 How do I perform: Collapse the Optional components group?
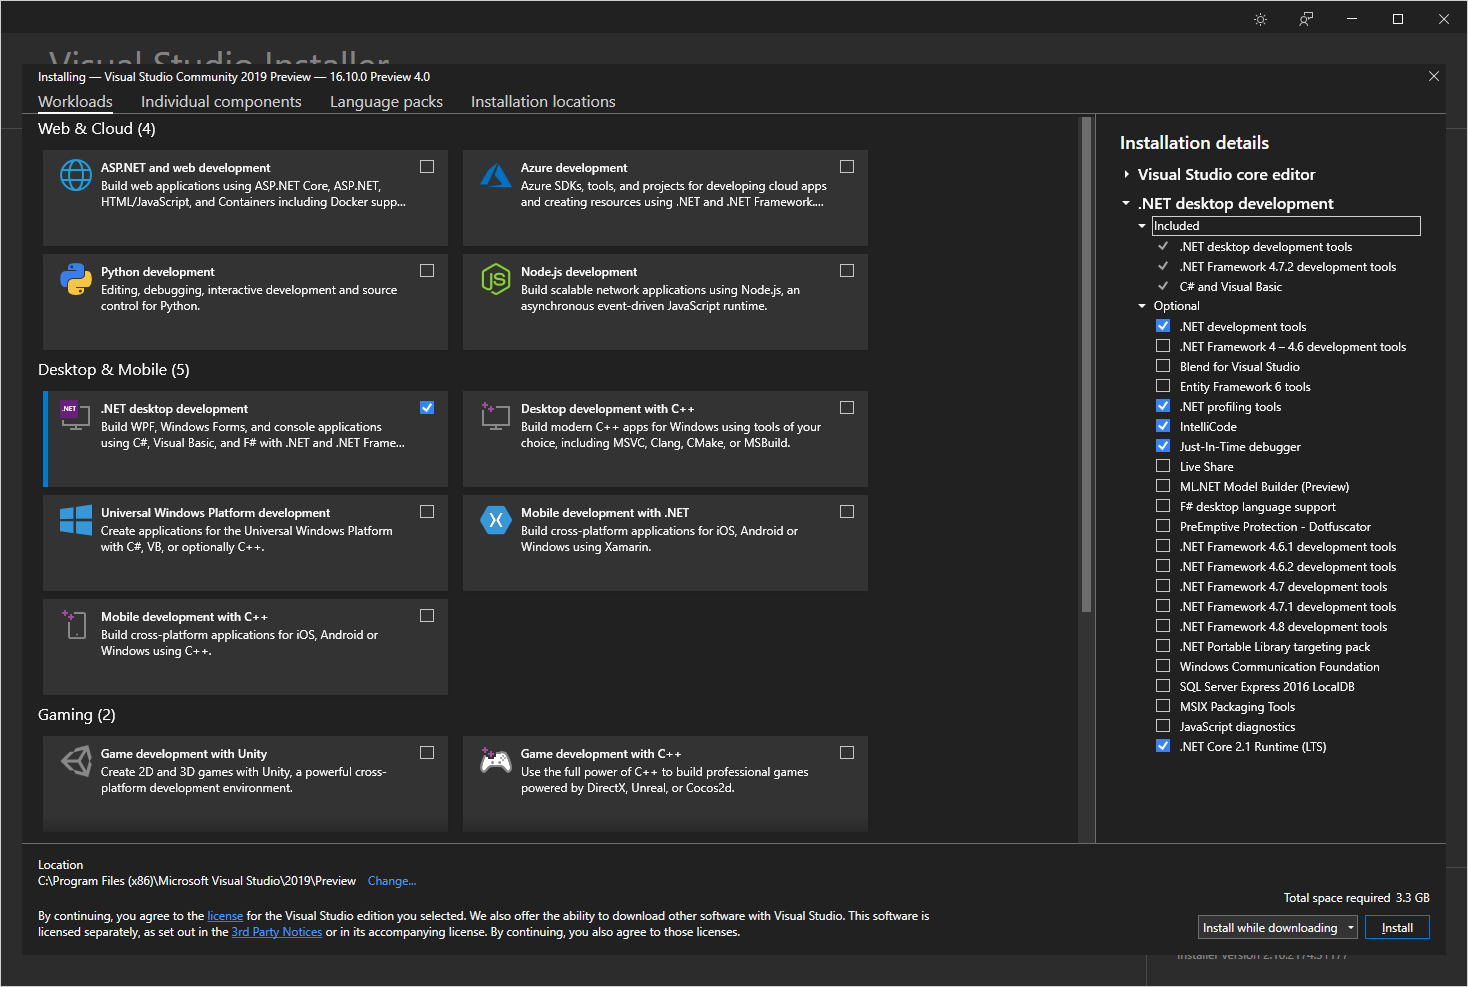(x=1142, y=306)
